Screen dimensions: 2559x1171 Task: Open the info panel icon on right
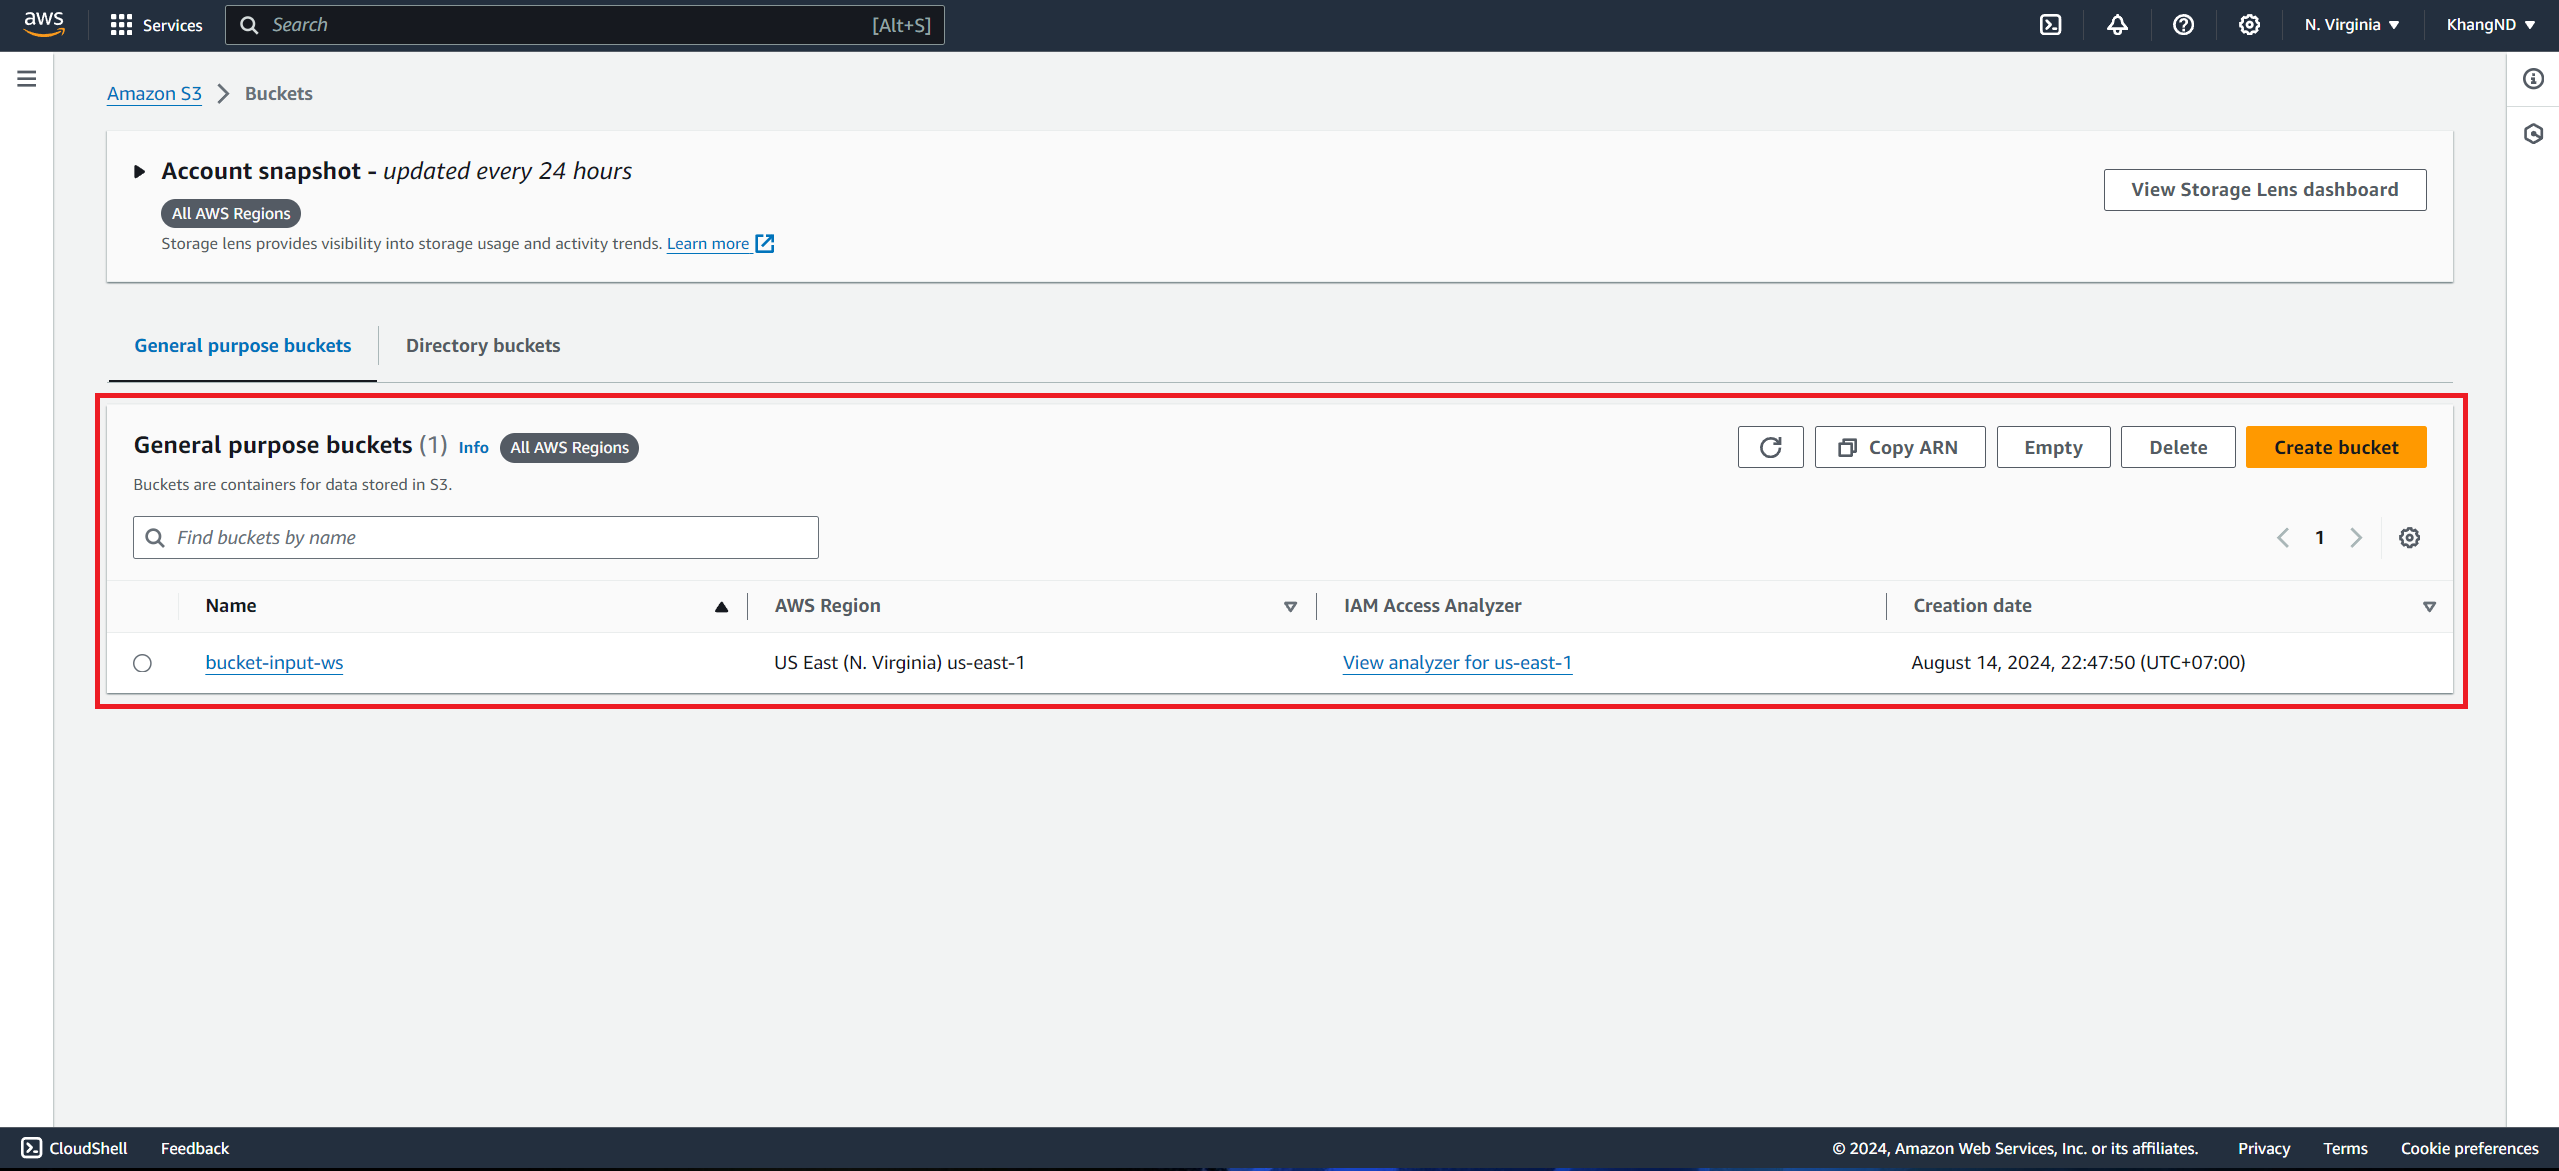click(x=2533, y=79)
